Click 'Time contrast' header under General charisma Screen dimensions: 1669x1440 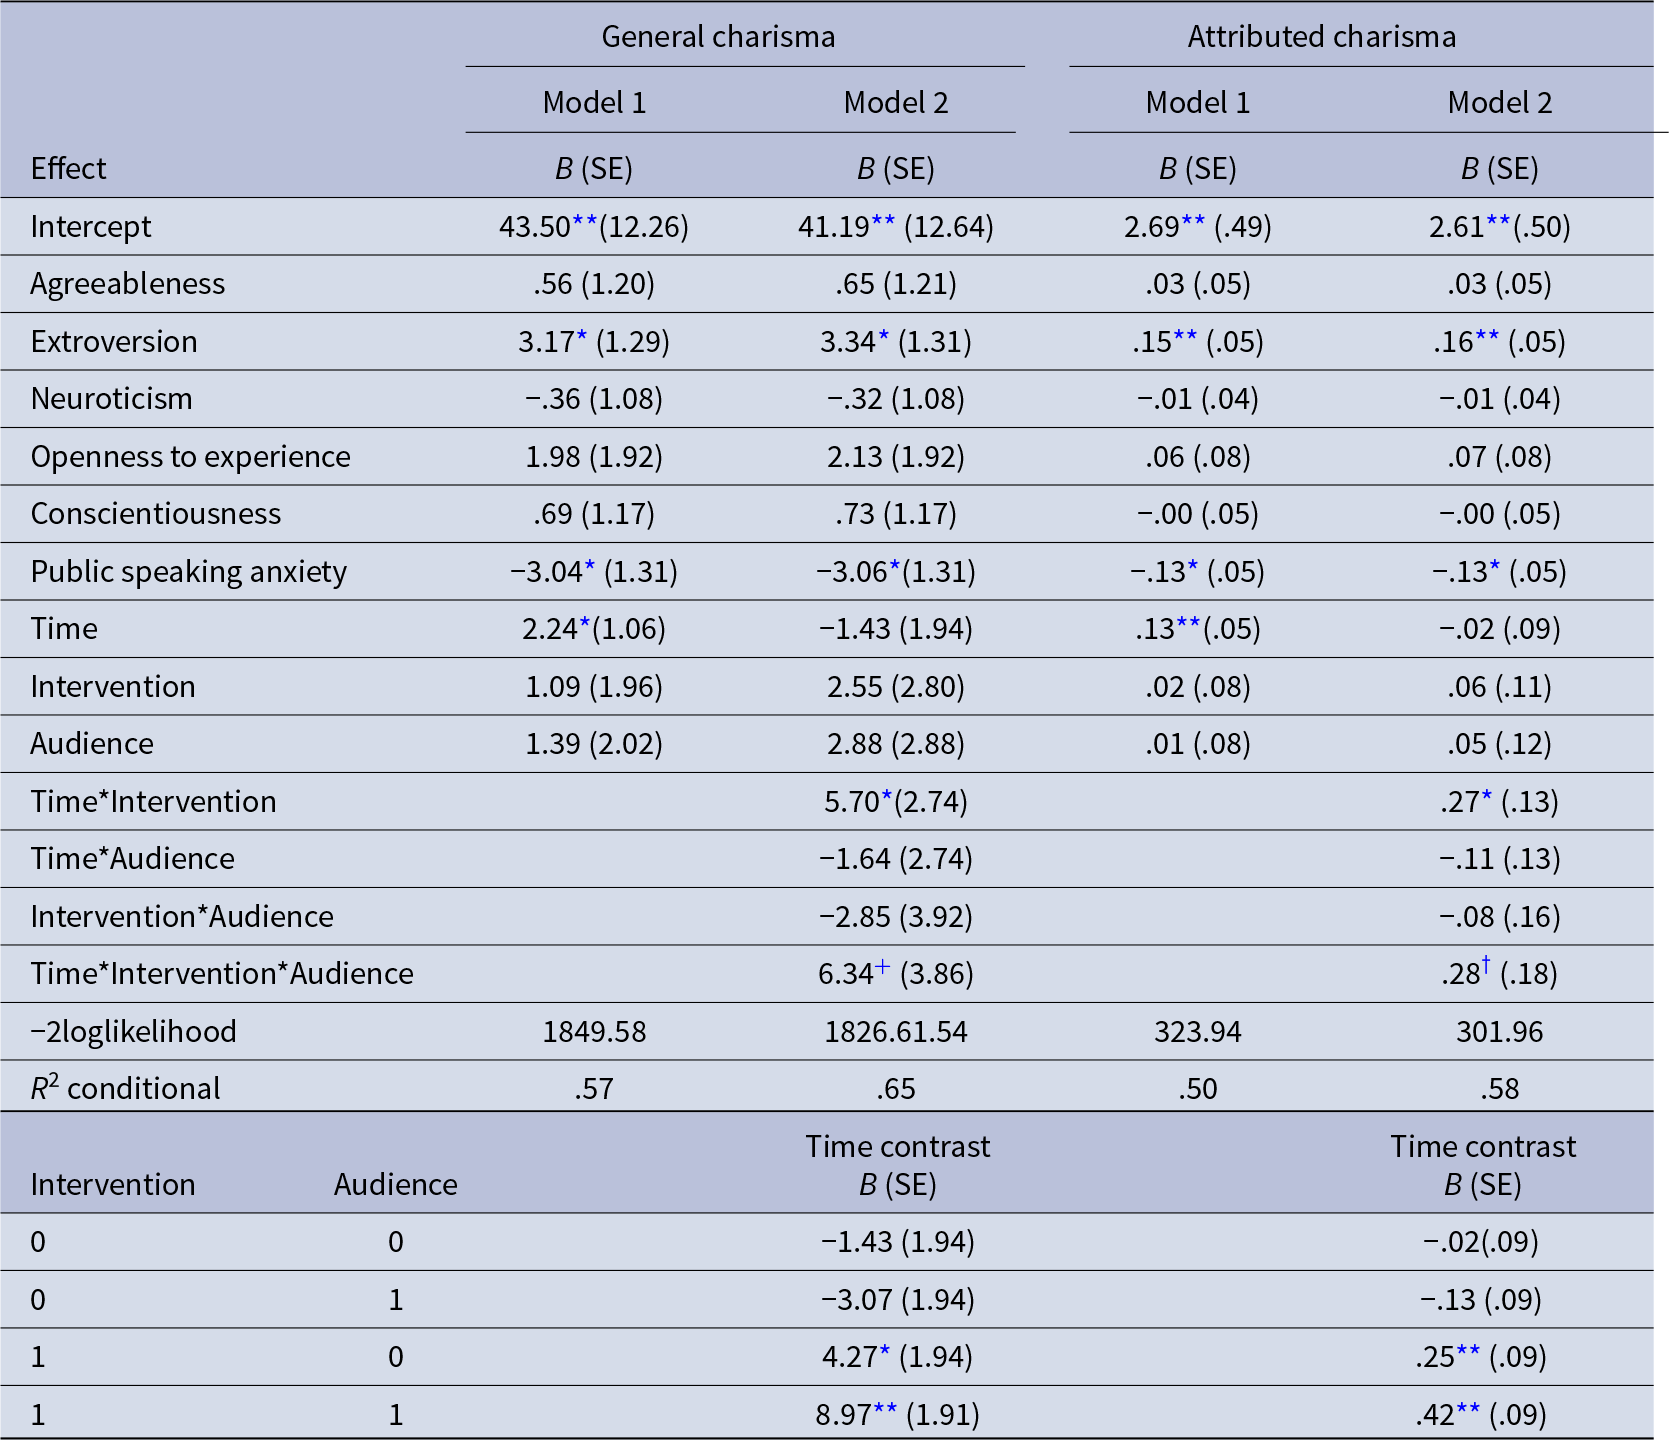(x=898, y=1147)
